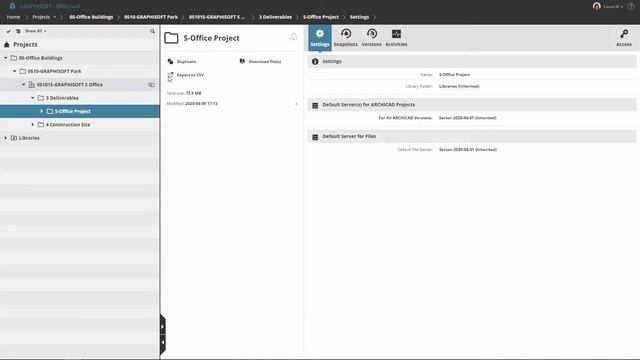640x360 pixels.
Task: Click the large folder icon next to S-Office Project title
Action: tap(171, 38)
